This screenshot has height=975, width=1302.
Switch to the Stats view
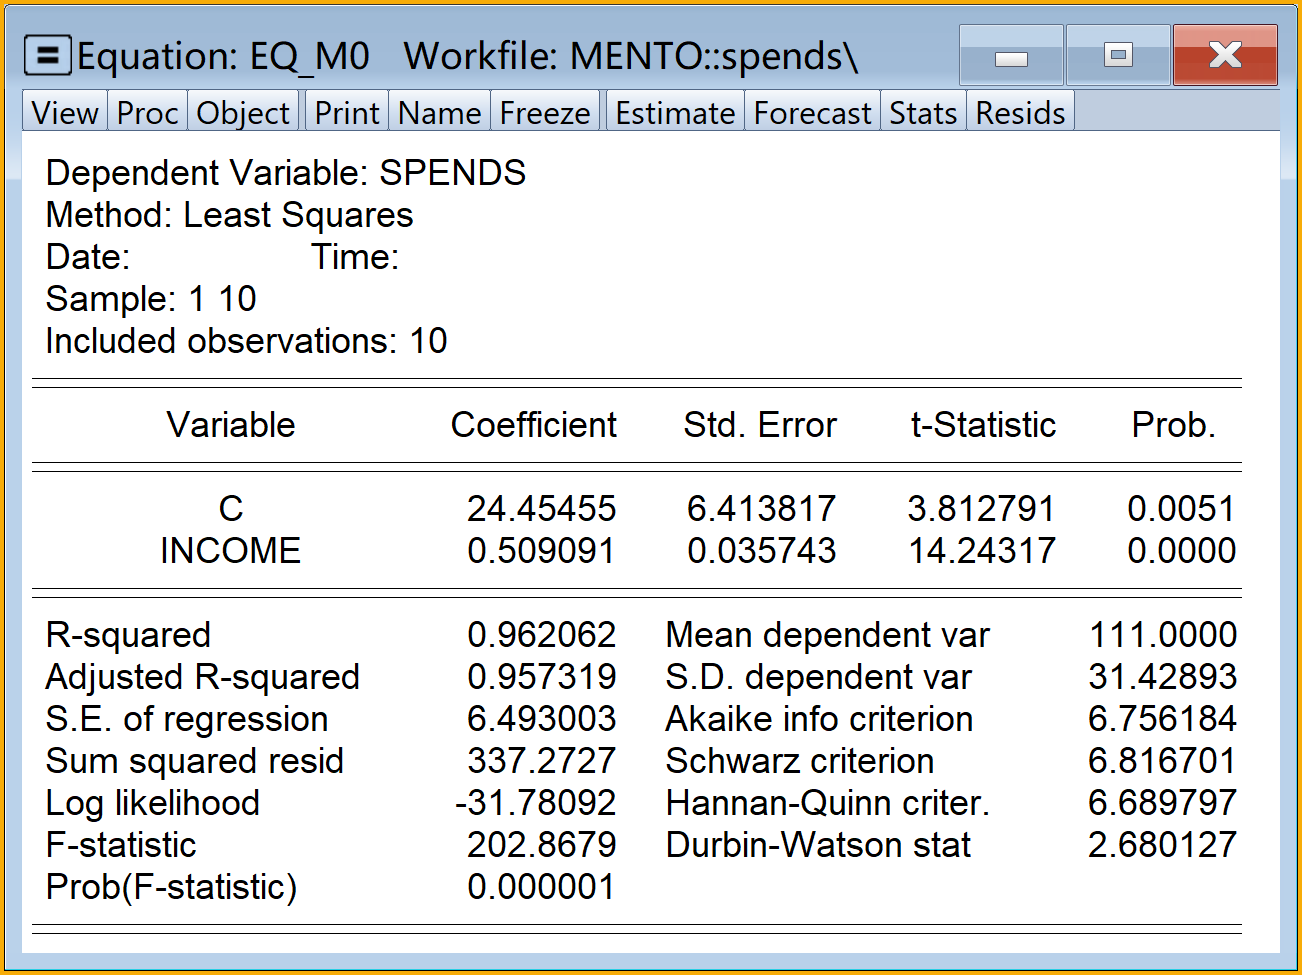click(x=923, y=113)
